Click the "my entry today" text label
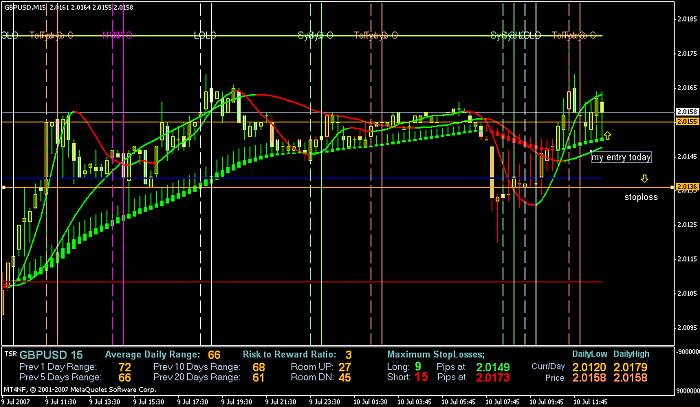The height and width of the screenshot is (407, 700). pos(621,158)
